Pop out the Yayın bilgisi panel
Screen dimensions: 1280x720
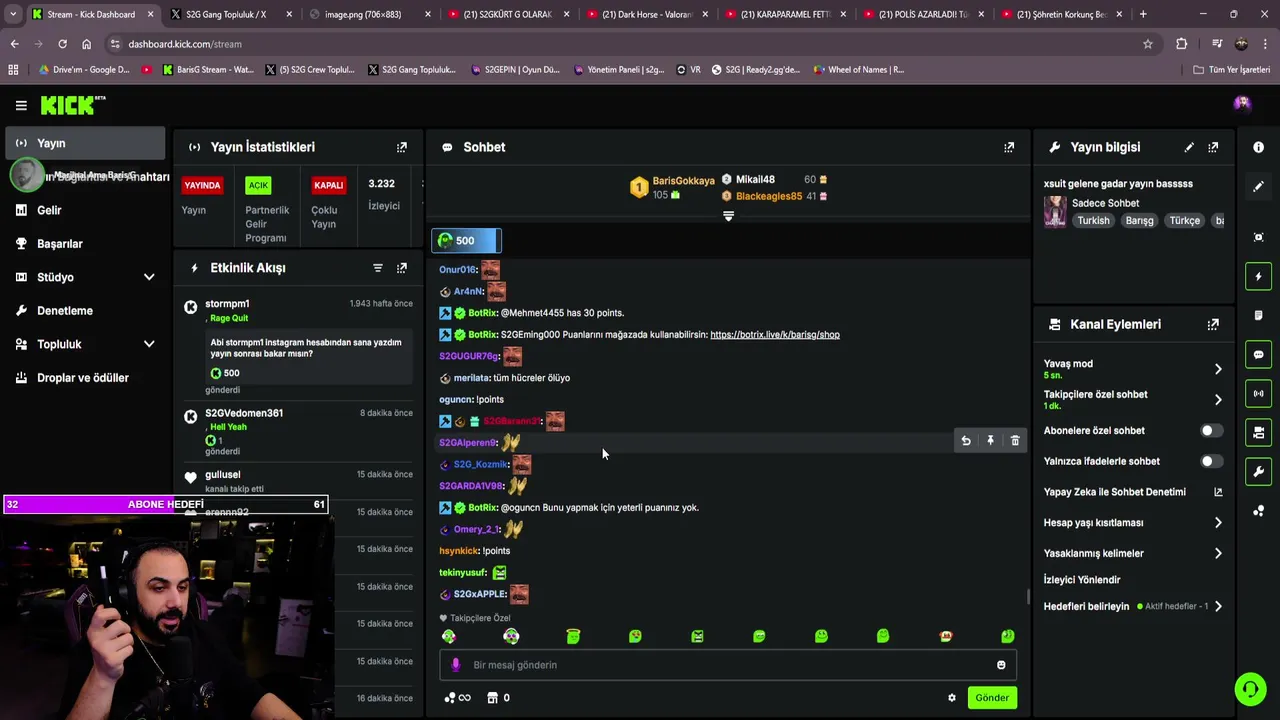[1213, 147]
